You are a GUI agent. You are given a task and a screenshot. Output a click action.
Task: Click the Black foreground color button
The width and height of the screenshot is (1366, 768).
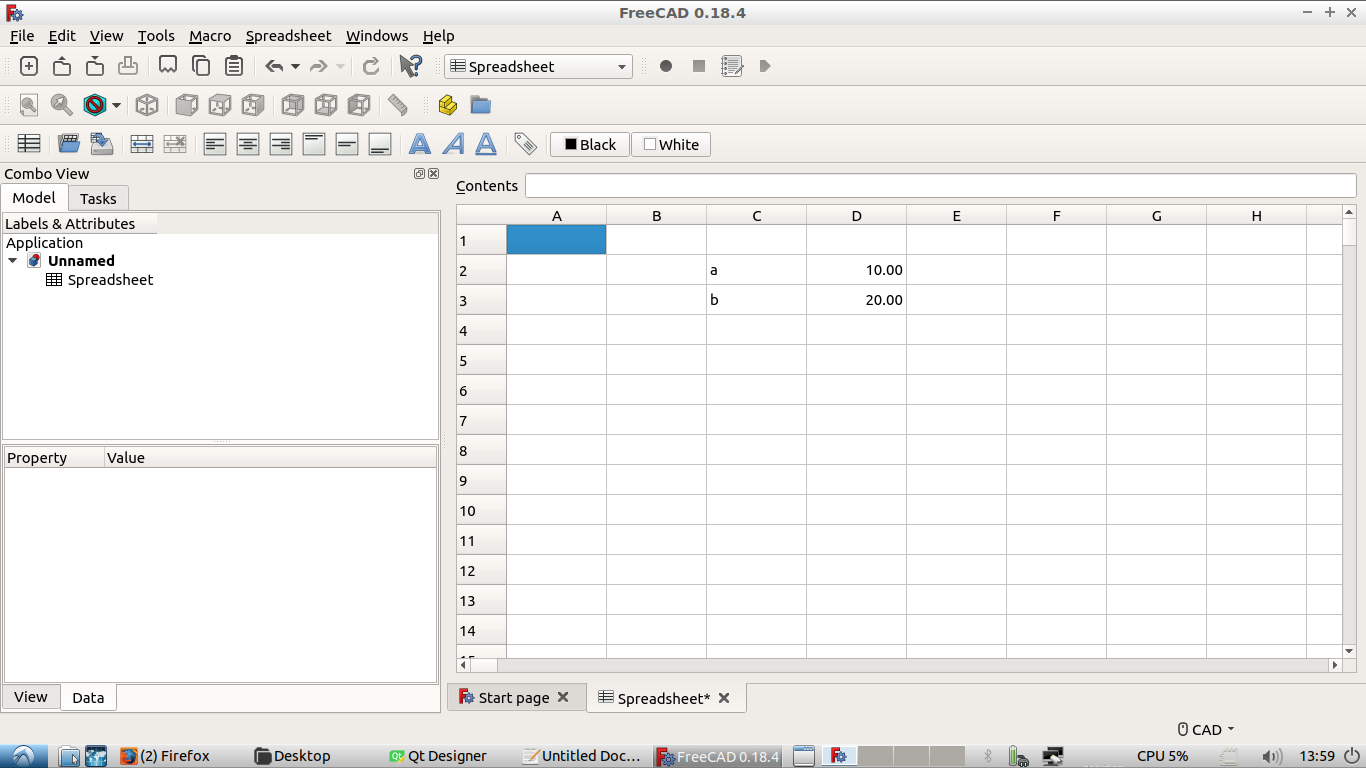pyautogui.click(x=590, y=144)
